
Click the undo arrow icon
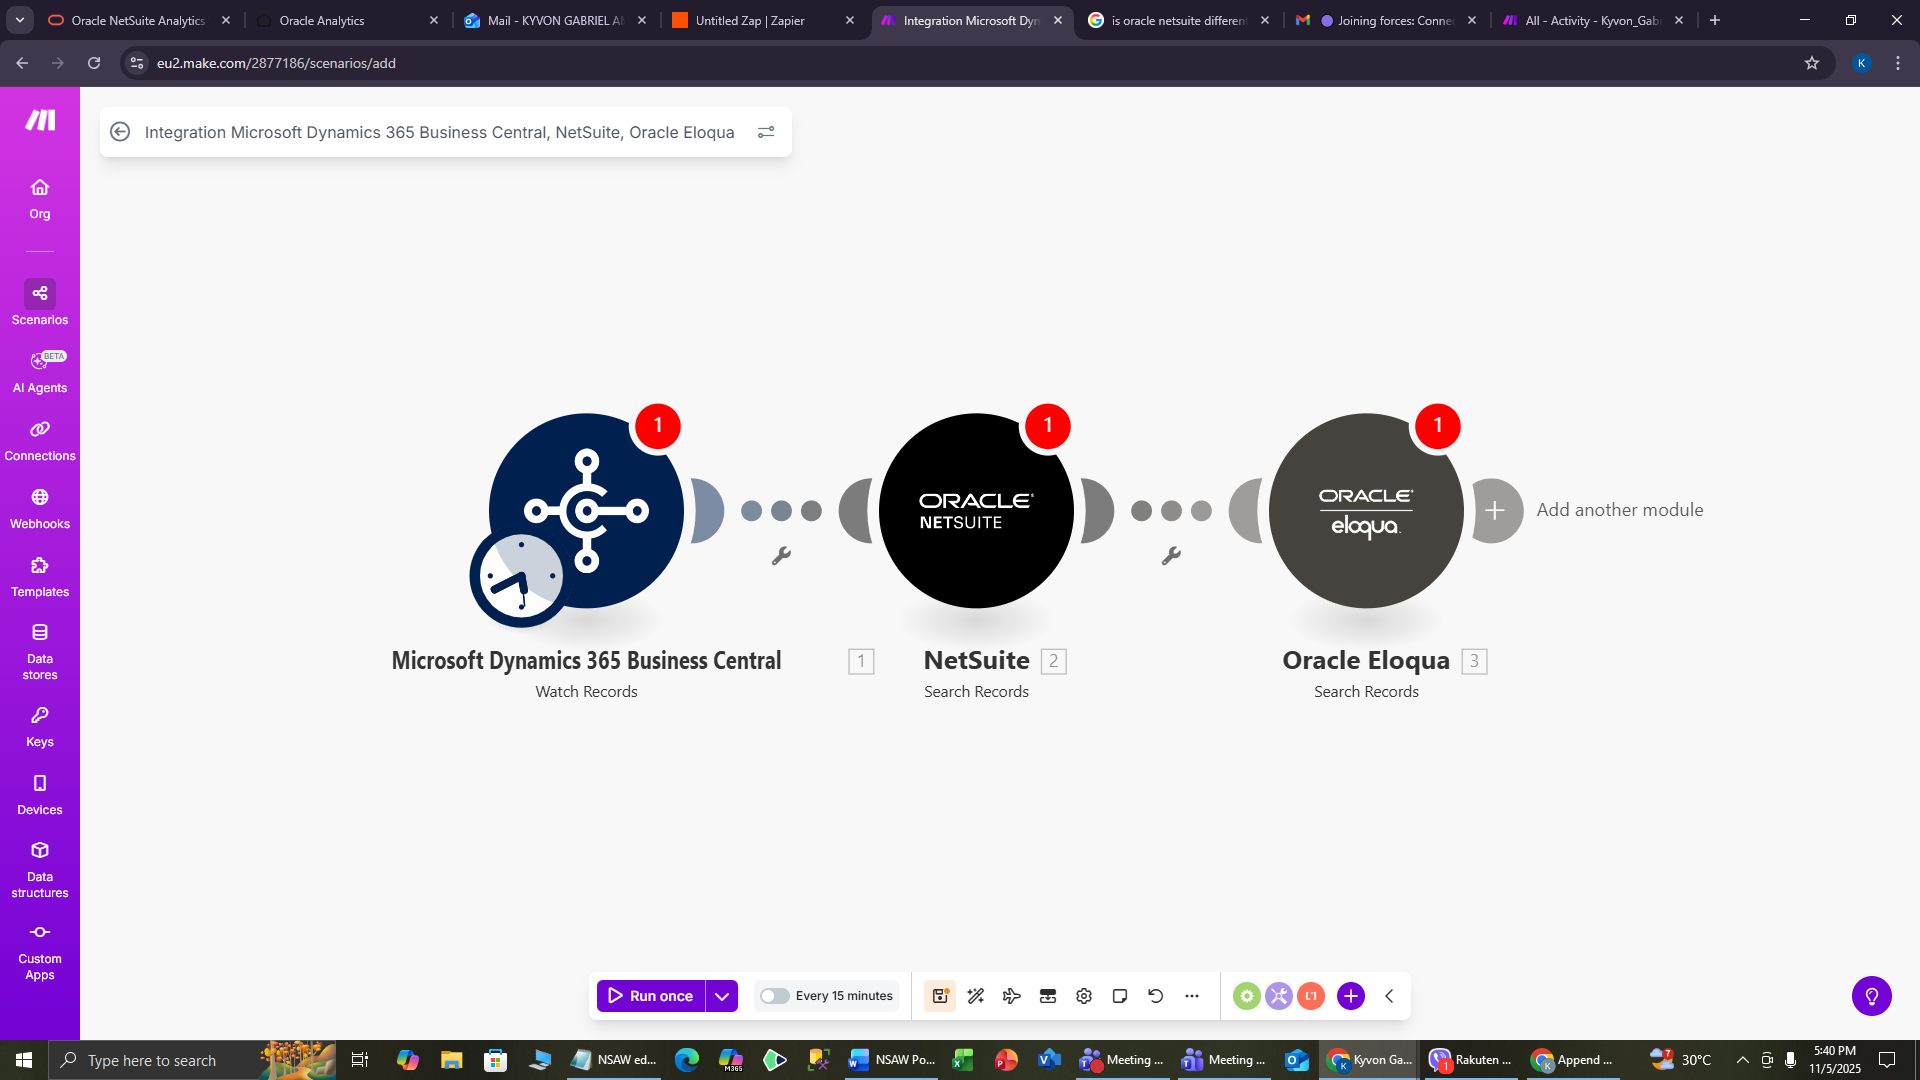coord(1156,996)
